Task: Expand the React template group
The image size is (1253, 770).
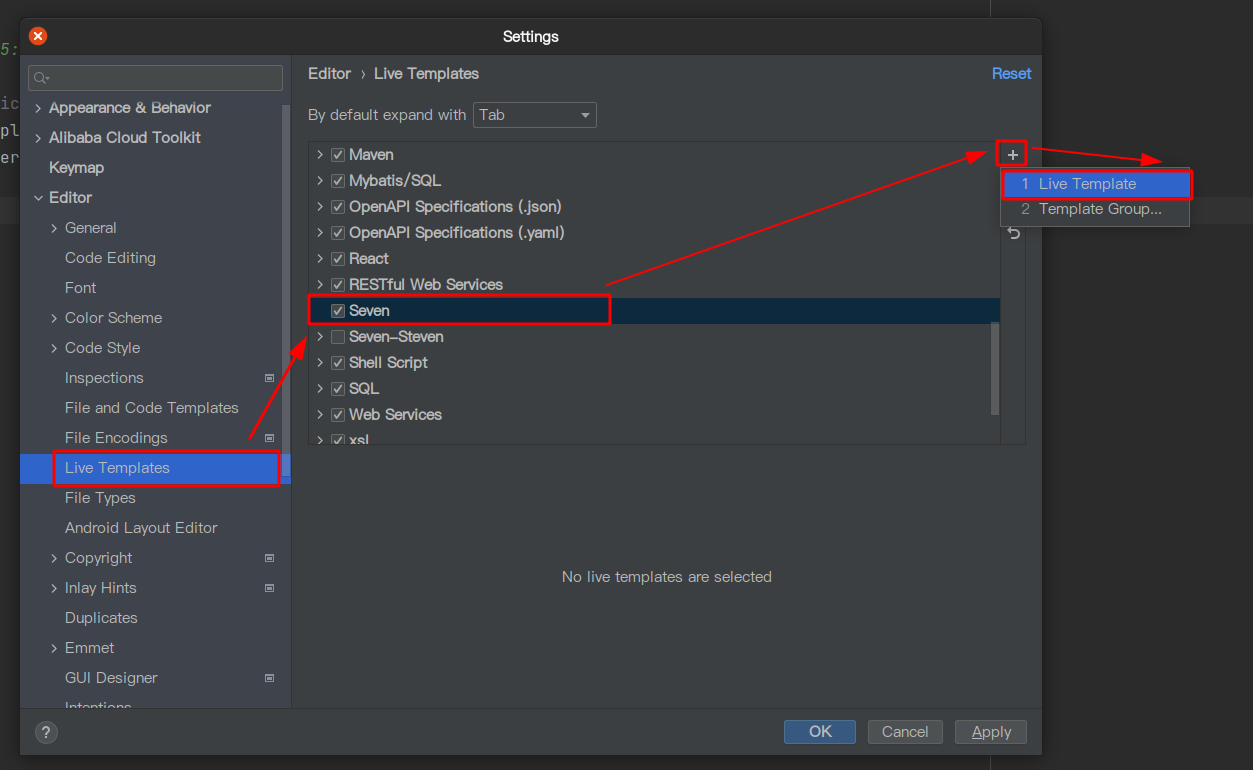Action: click(x=320, y=259)
